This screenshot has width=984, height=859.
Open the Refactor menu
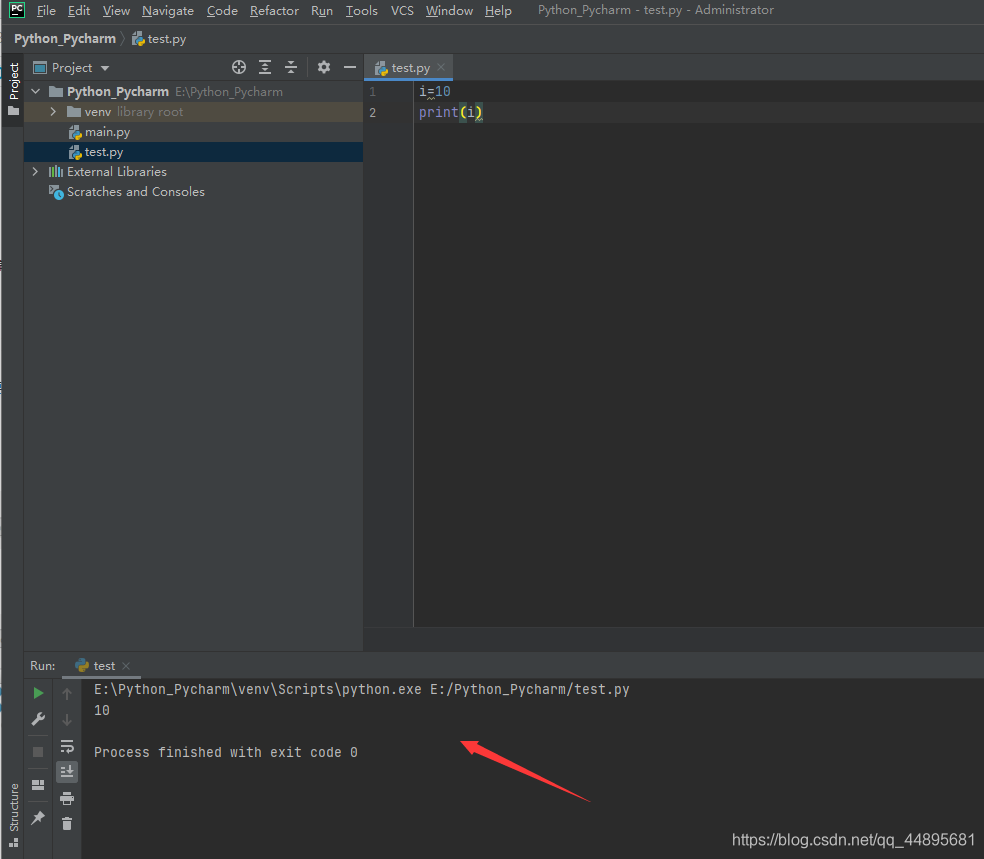click(274, 11)
